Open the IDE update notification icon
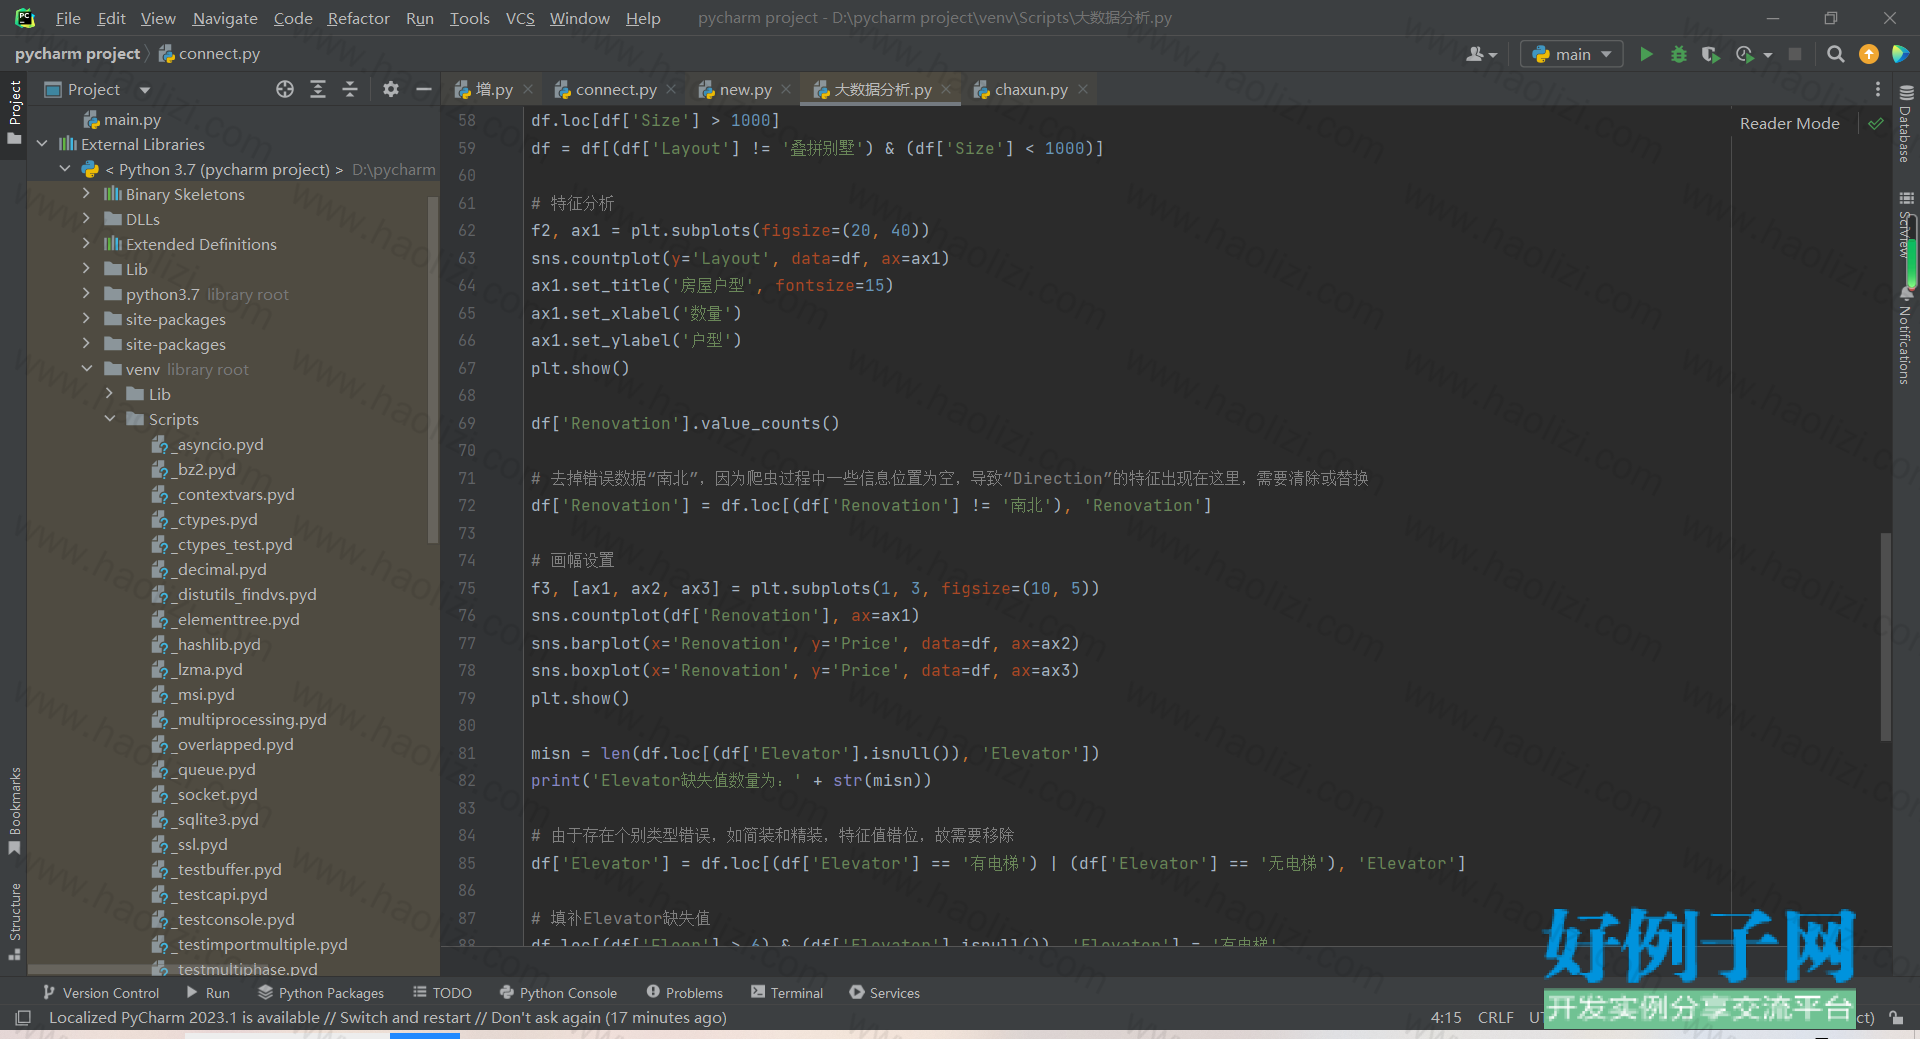This screenshot has width=1920, height=1039. [1868, 54]
